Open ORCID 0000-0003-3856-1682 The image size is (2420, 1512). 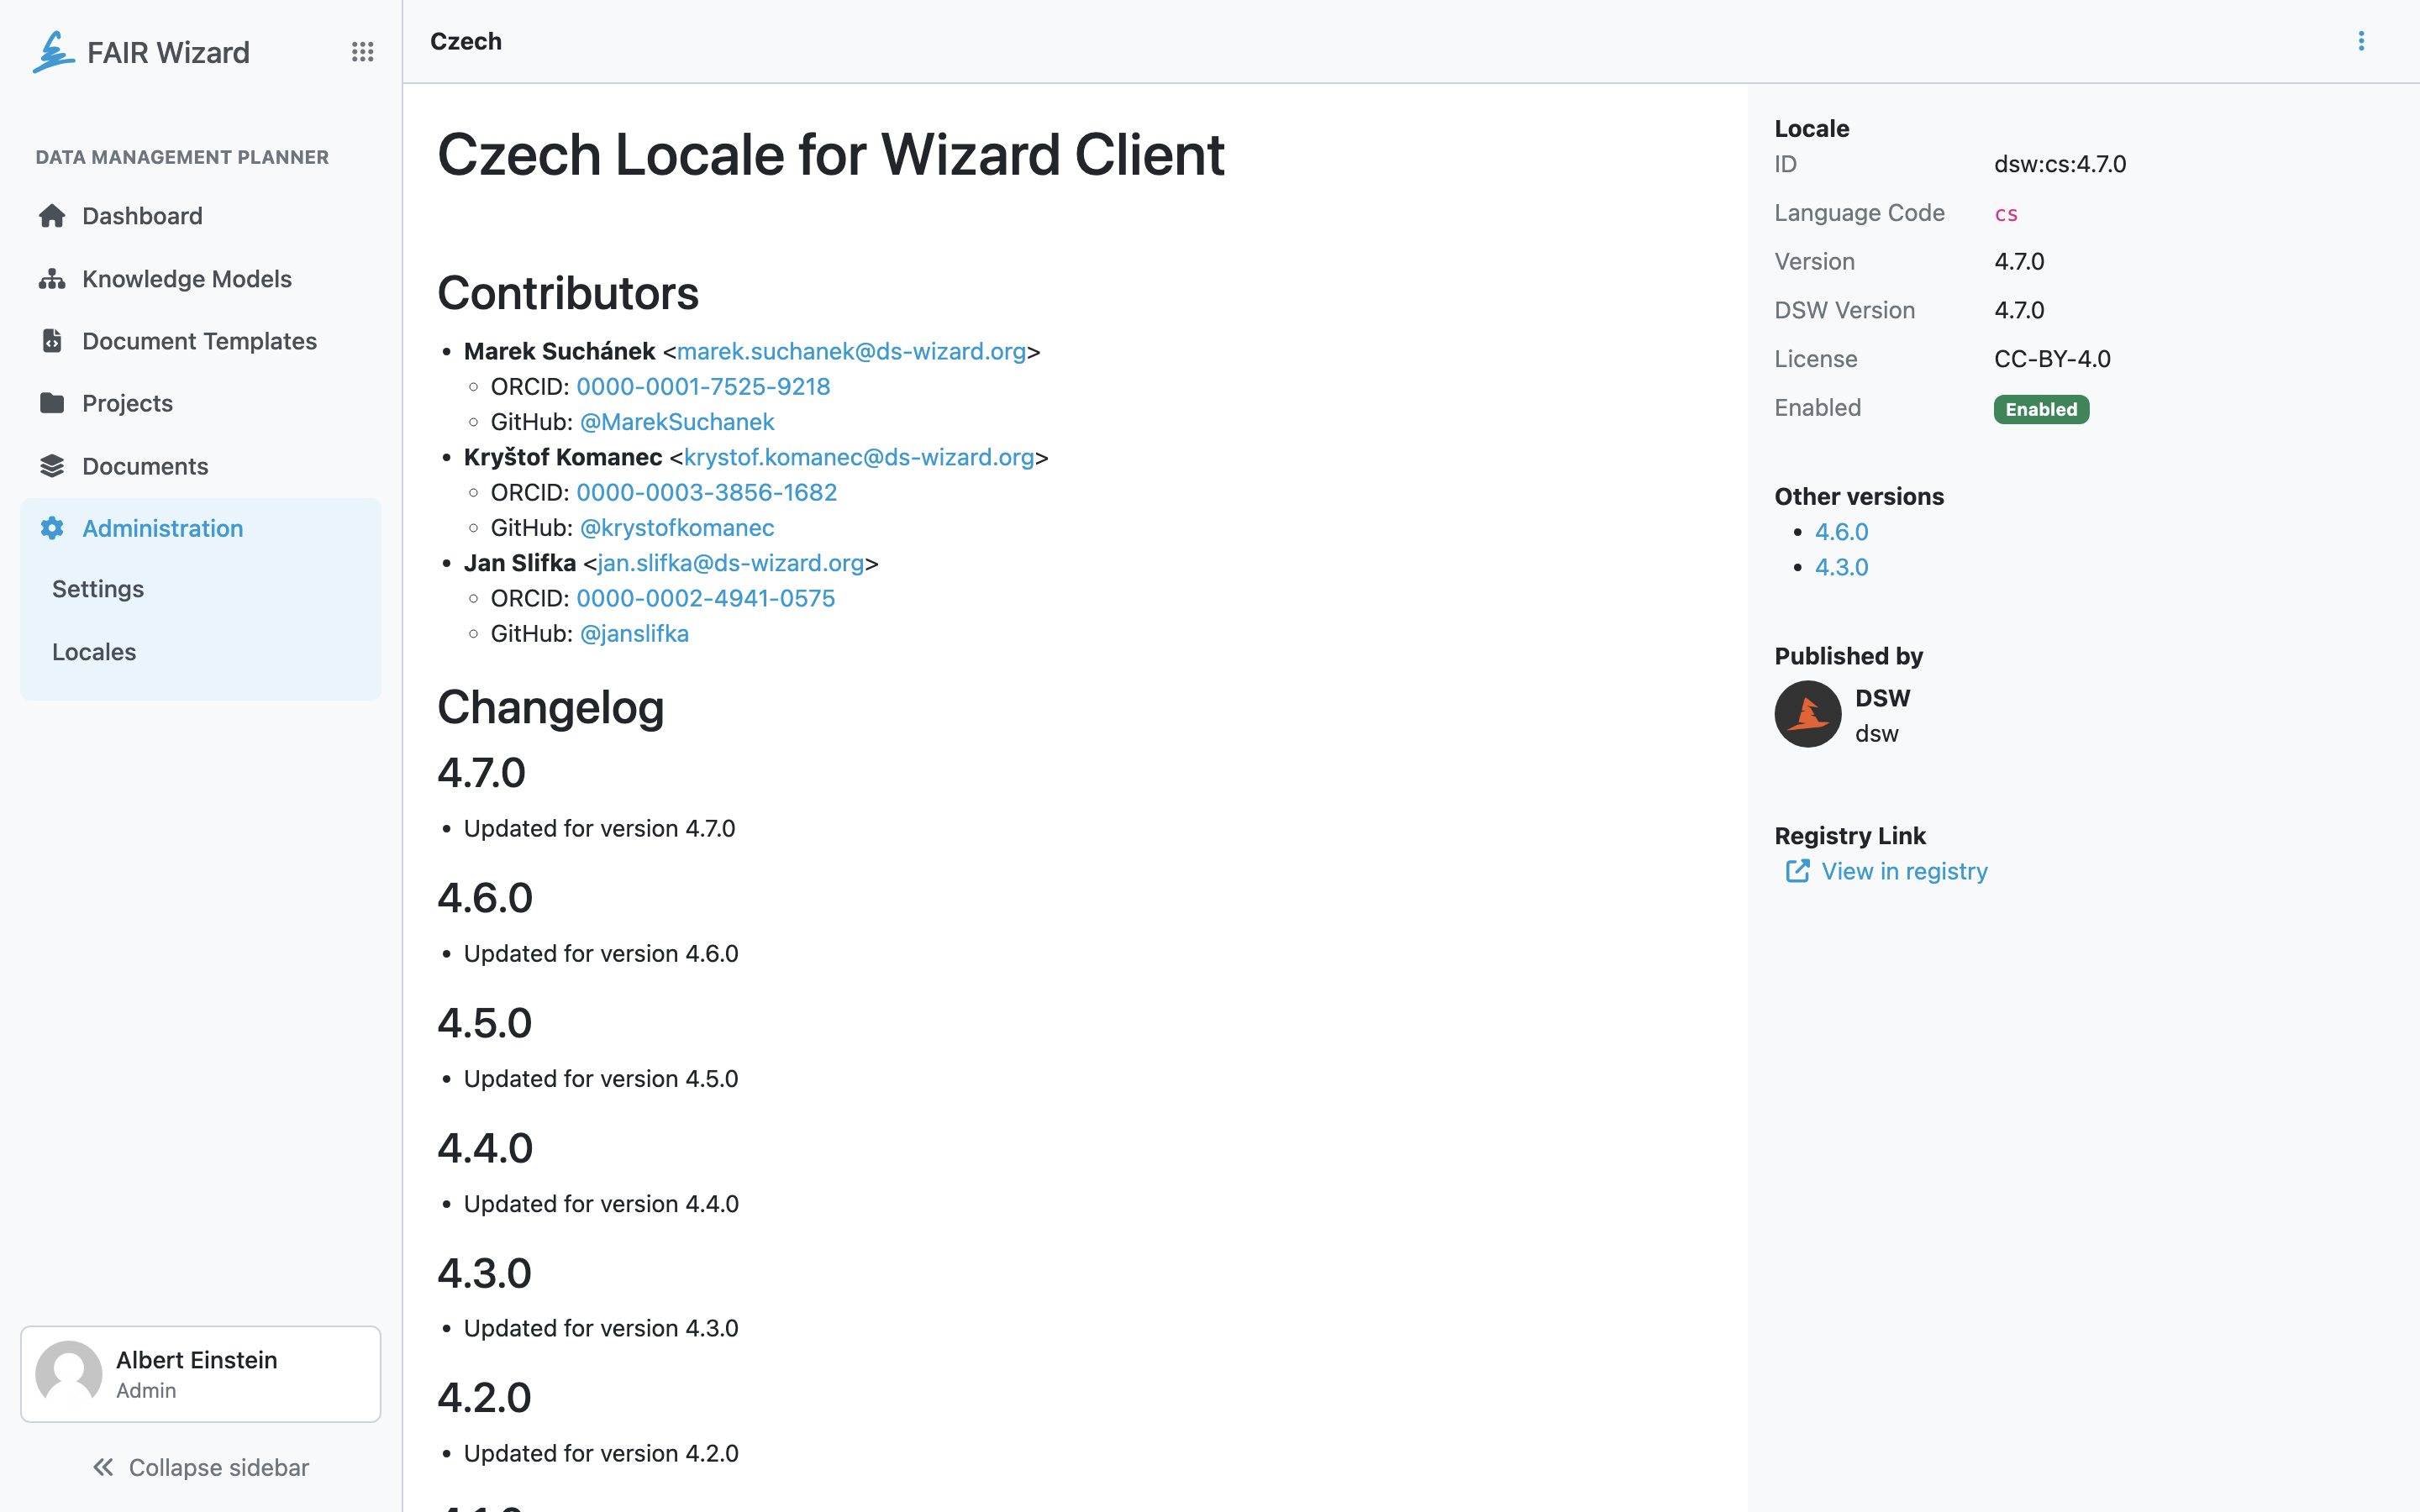(706, 492)
